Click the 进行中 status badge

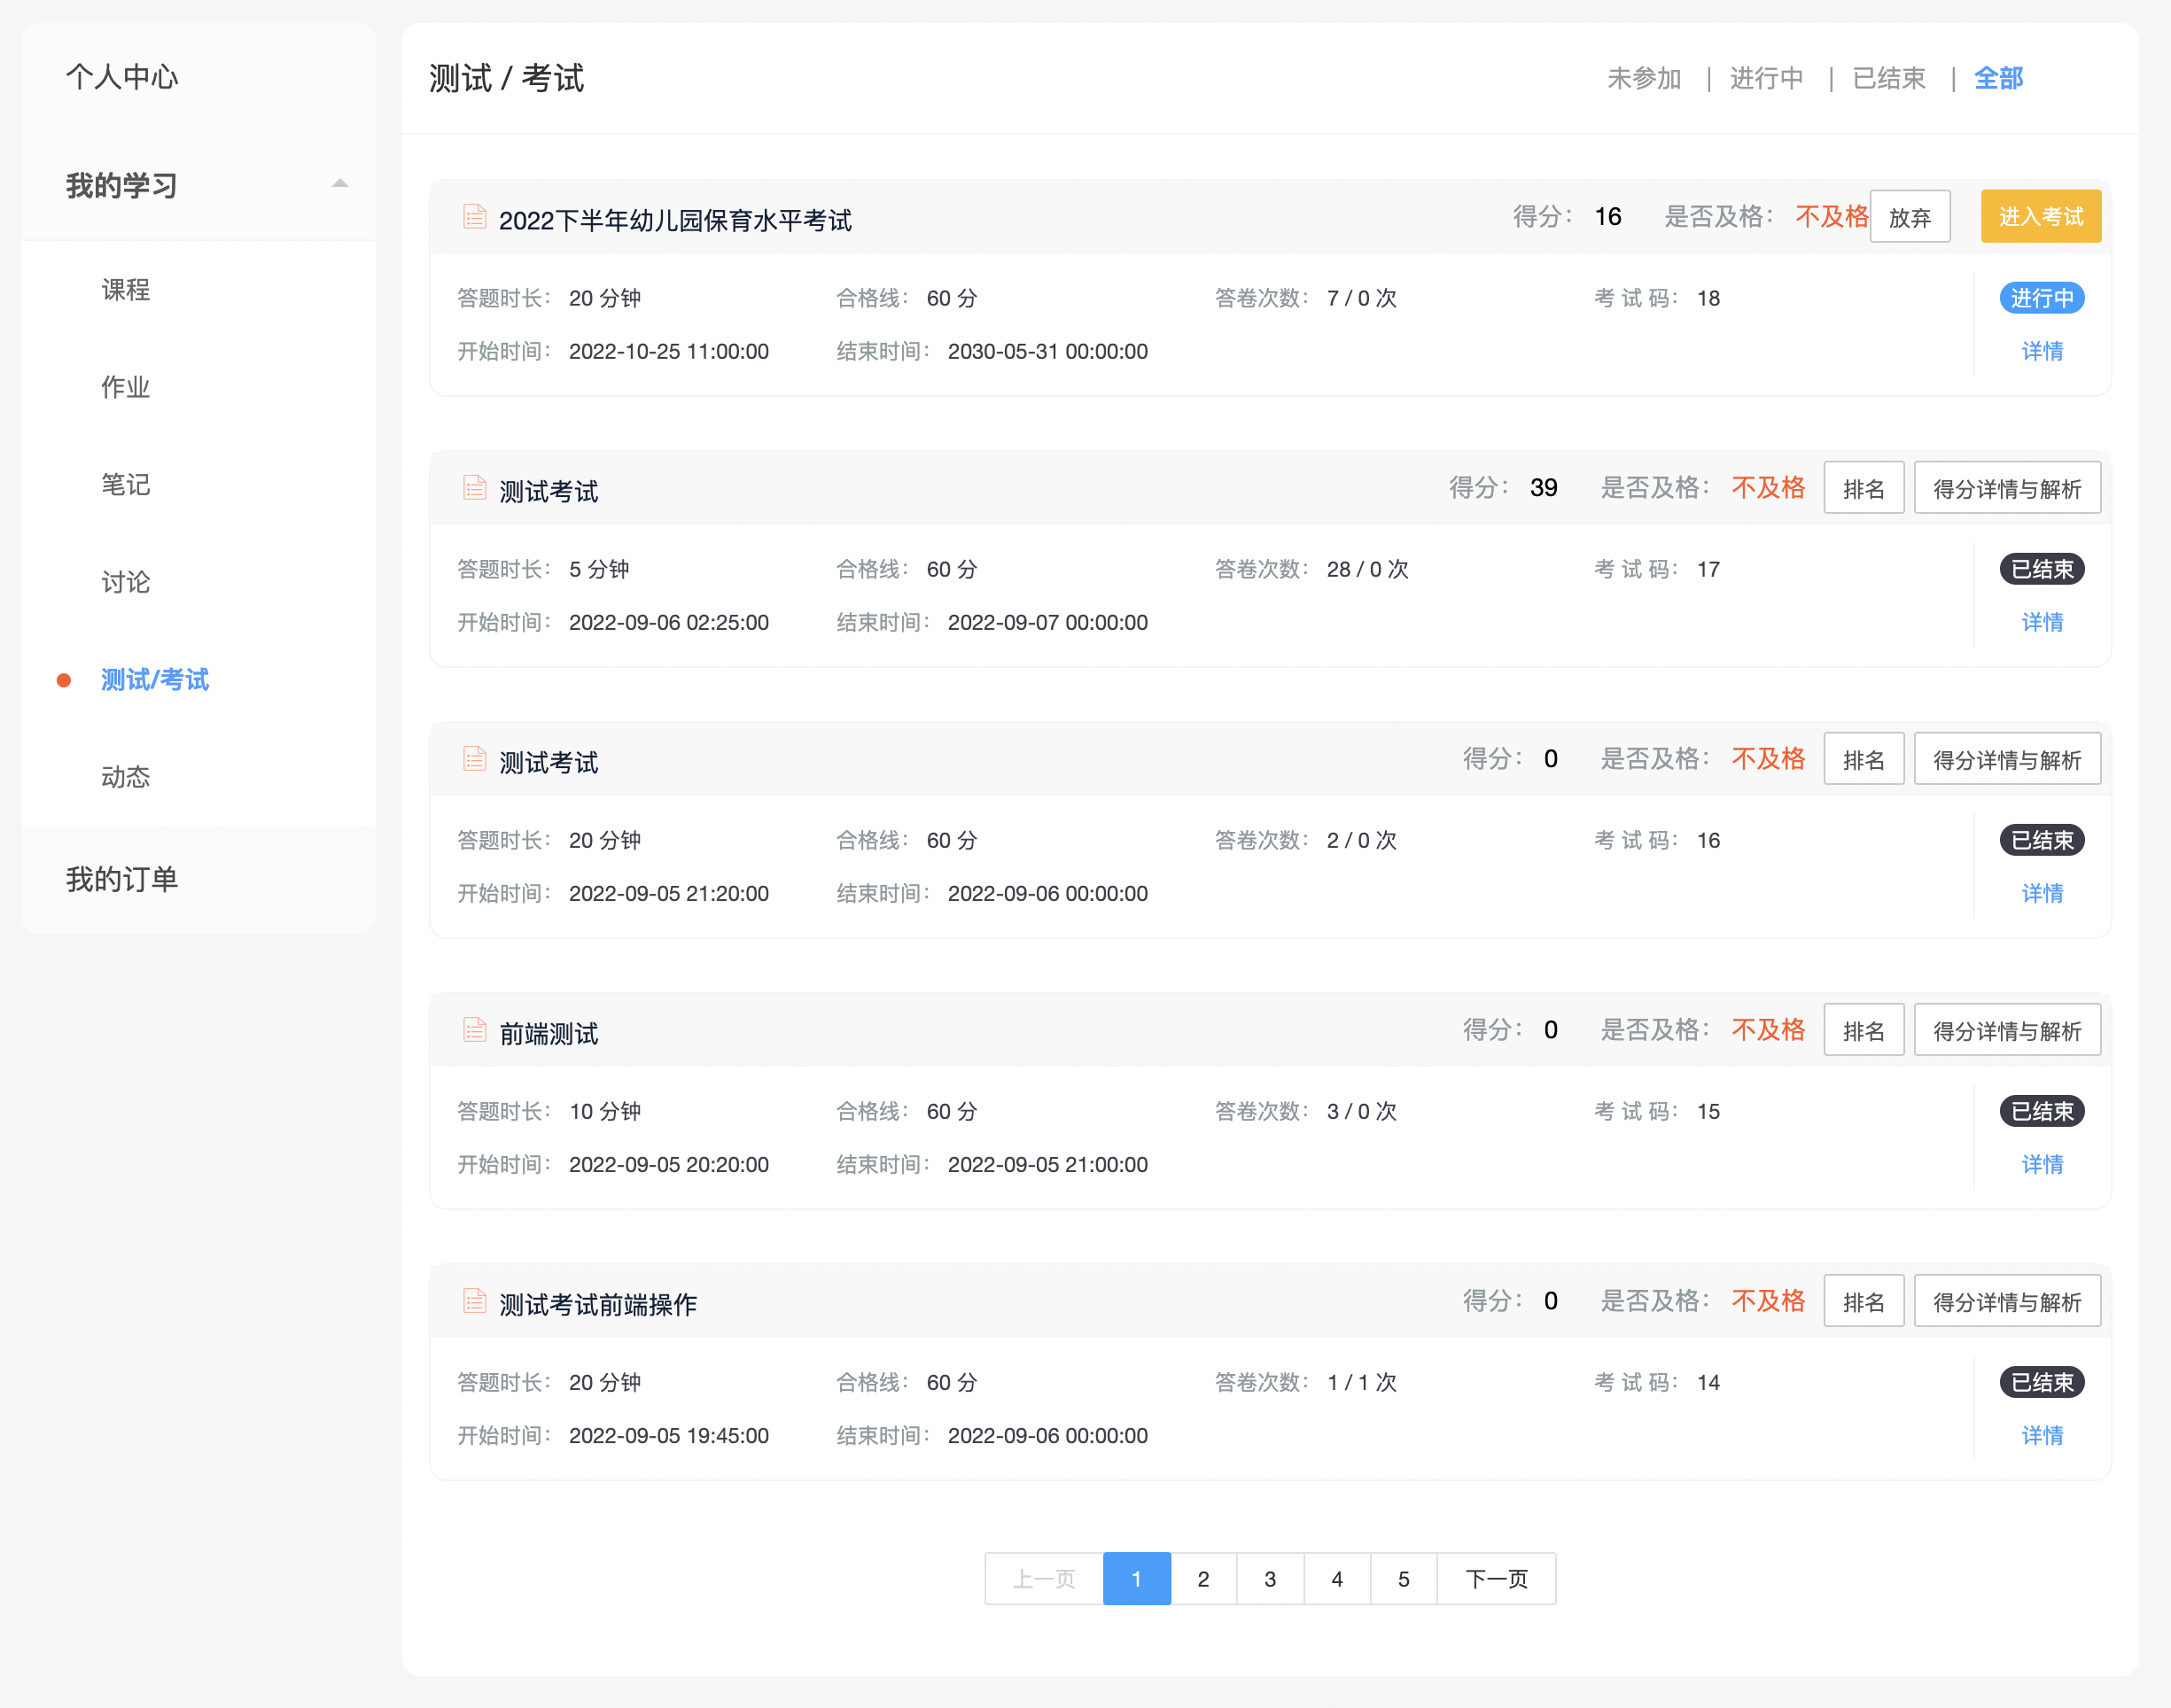click(2041, 298)
